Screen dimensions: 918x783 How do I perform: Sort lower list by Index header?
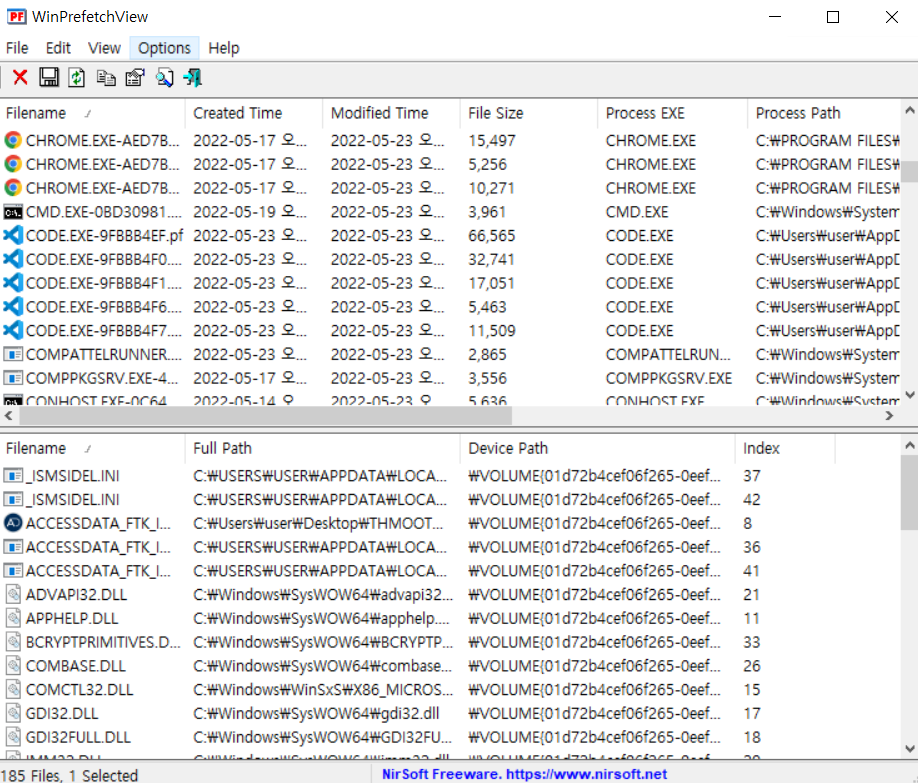tap(785, 448)
